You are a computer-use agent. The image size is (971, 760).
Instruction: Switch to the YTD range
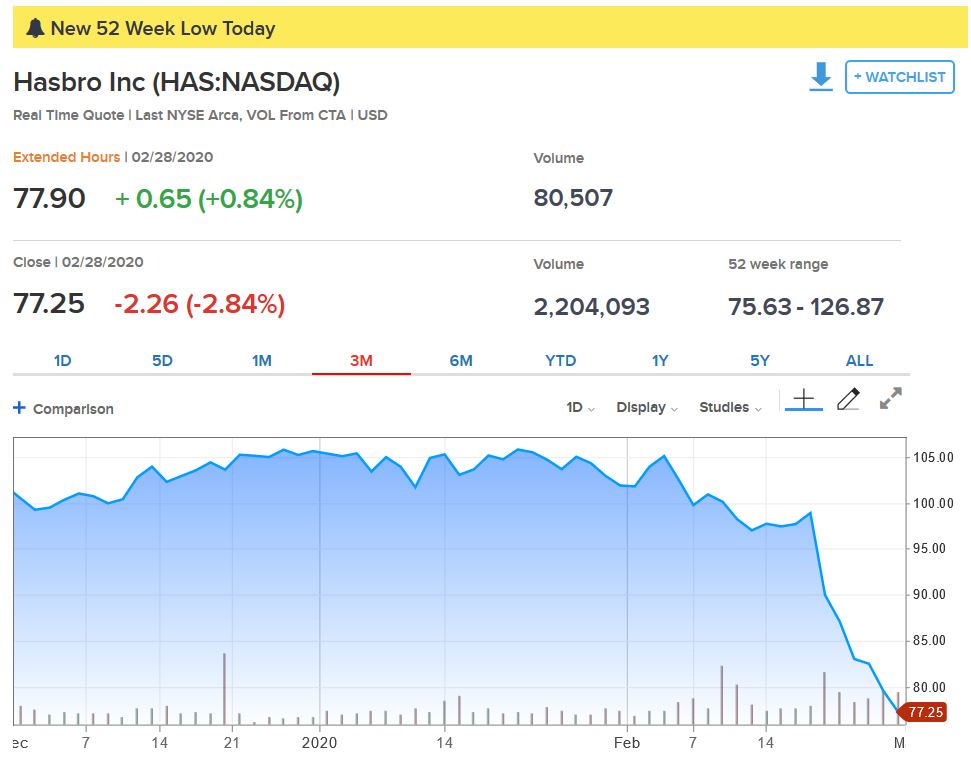[x=560, y=361]
